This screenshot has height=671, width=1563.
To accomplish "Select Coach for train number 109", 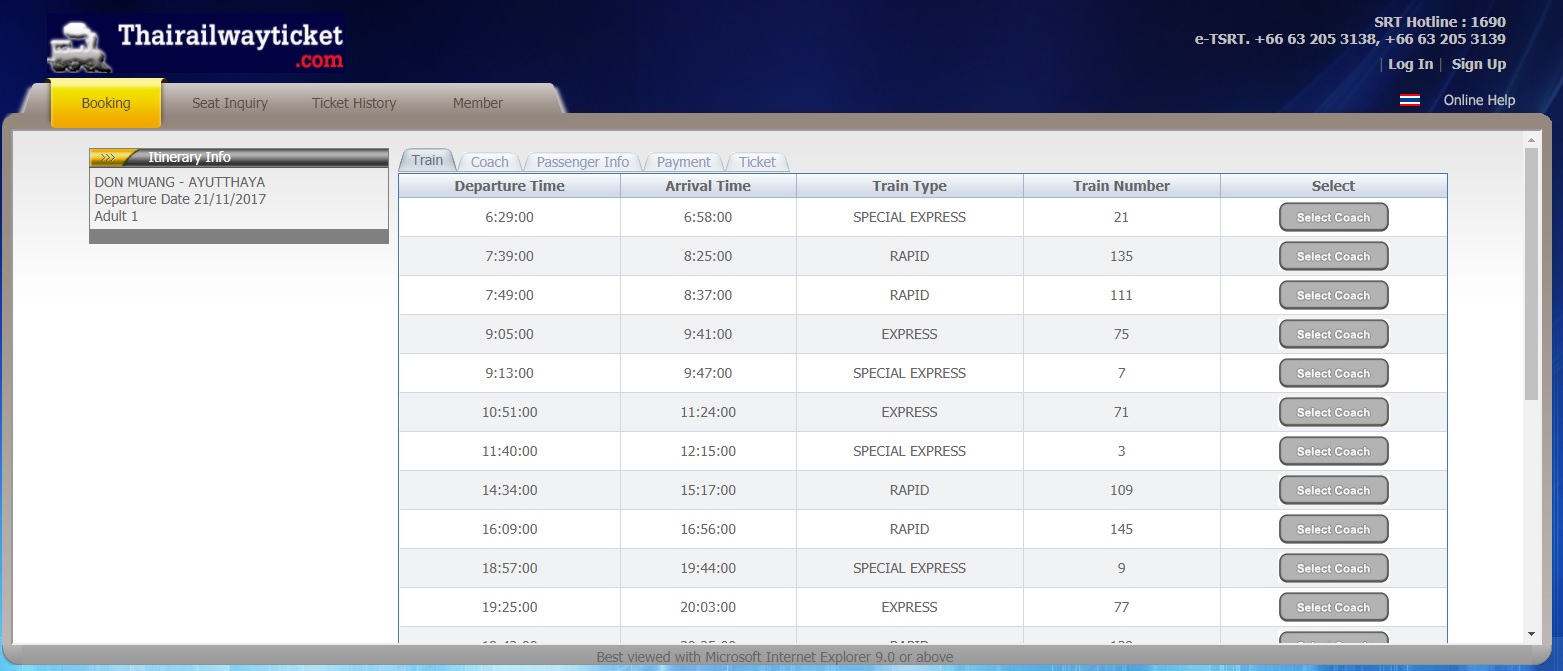I will click(1333, 490).
